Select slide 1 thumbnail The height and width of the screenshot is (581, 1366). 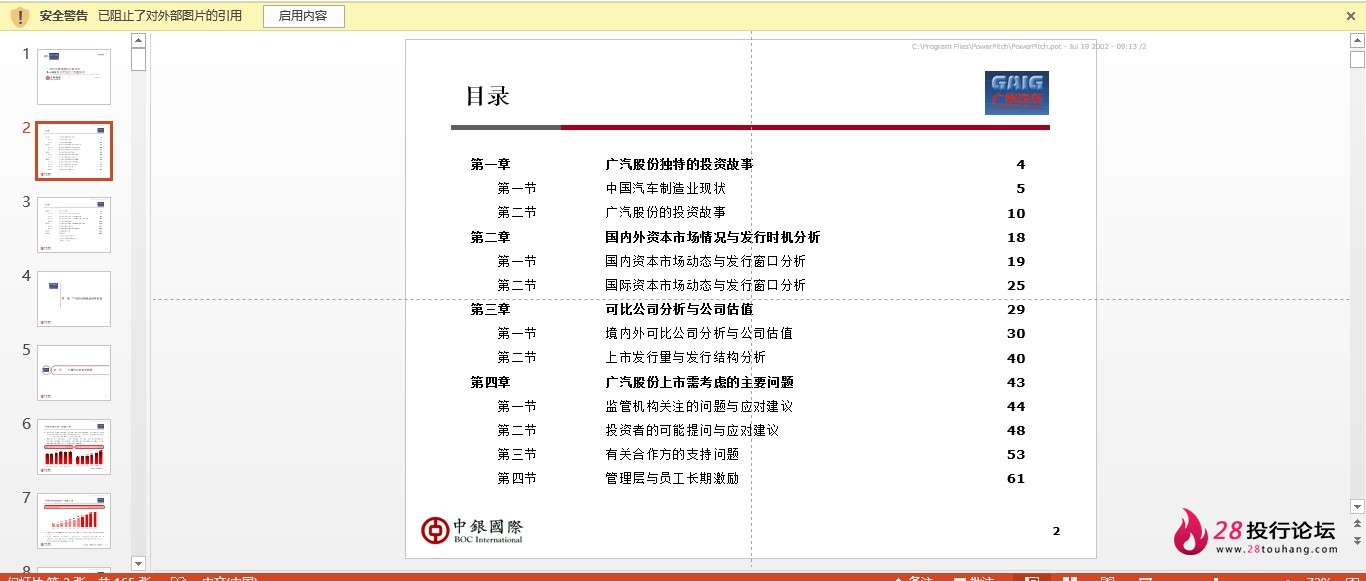74,77
